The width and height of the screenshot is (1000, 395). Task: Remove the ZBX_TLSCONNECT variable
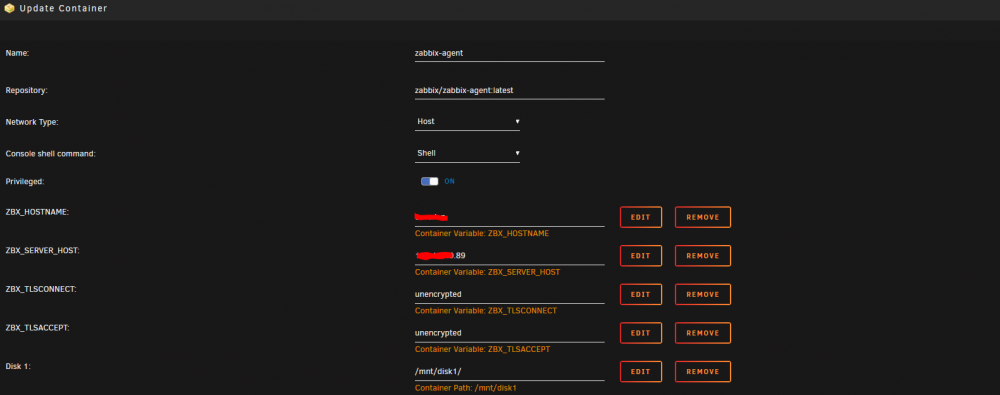[702, 294]
